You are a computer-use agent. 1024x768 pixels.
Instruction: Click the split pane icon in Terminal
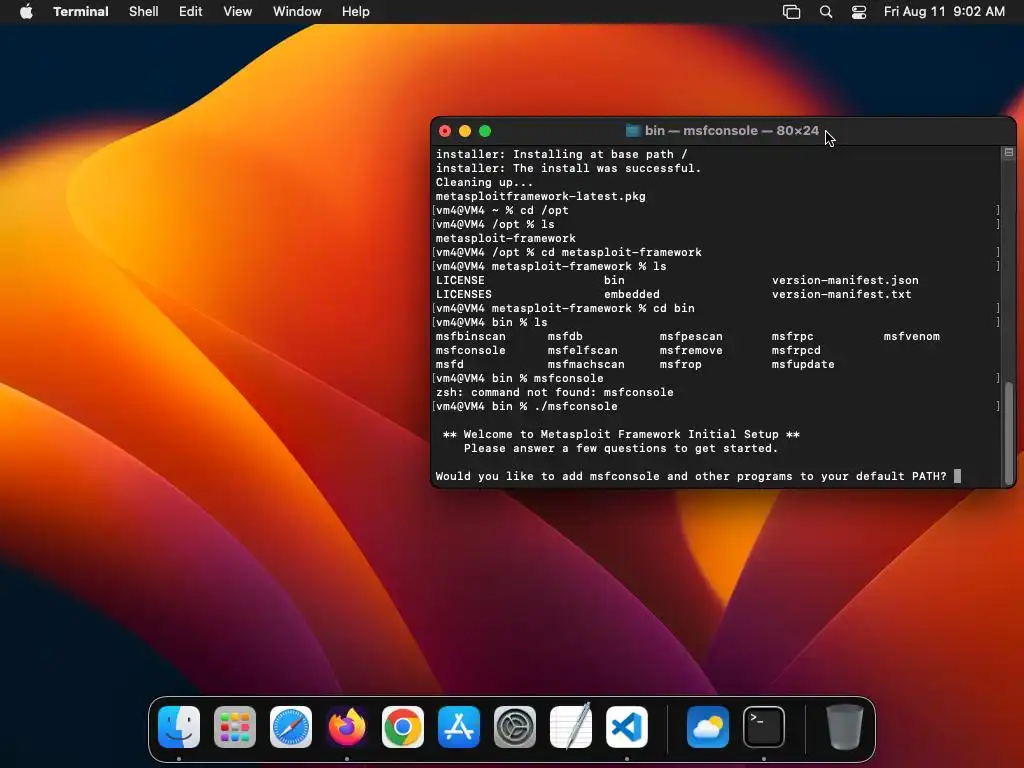coord(1009,152)
